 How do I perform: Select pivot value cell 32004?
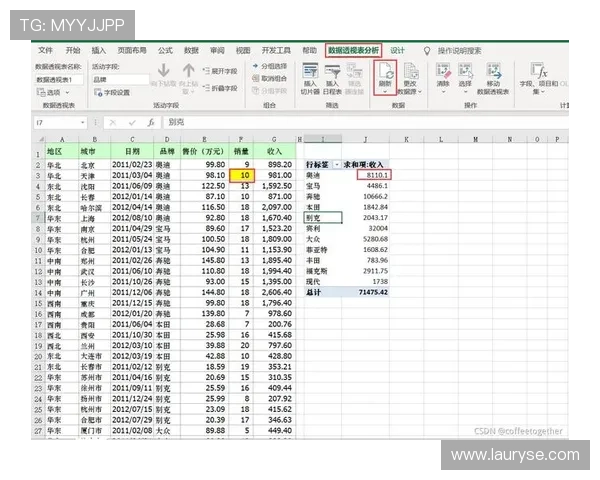tap(366, 229)
